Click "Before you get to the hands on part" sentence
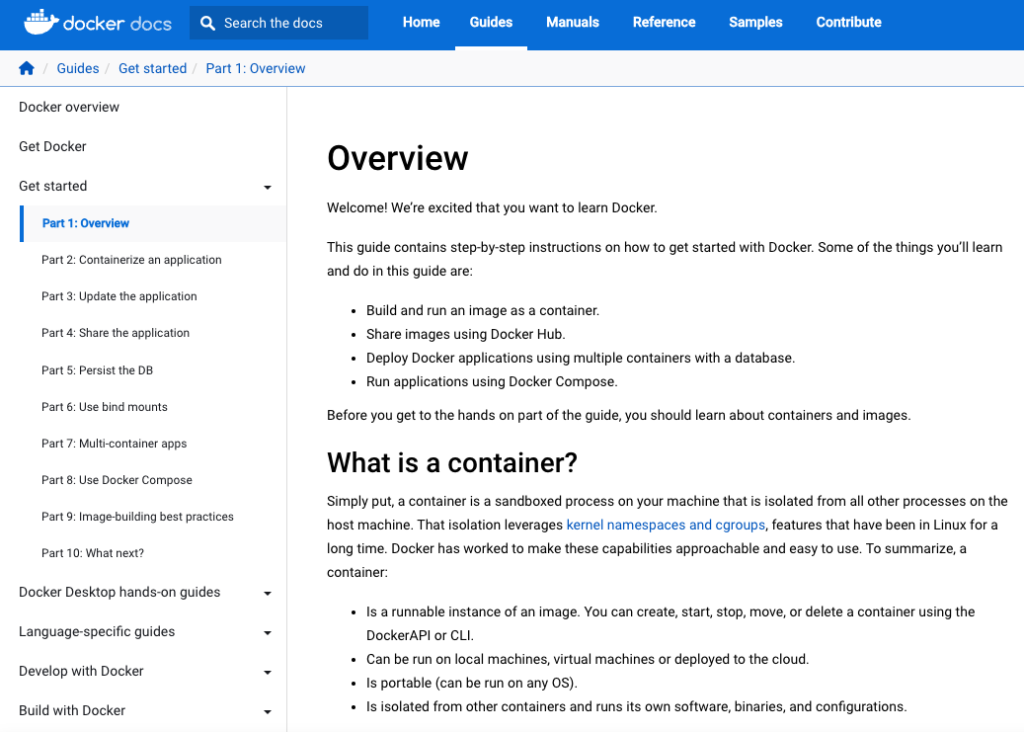The height and width of the screenshot is (732, 1024). (x=618, y=415)
